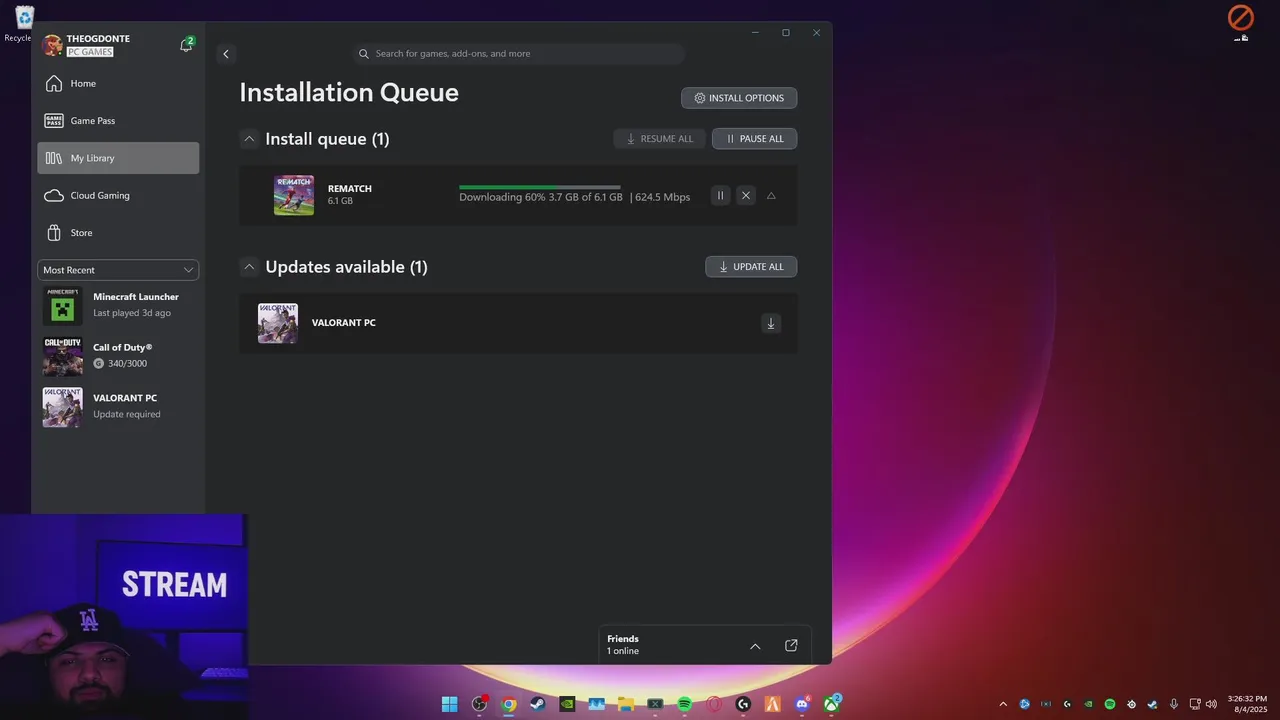Go back using the arrow icon
This screenshot has width=1280, height=720.
tap(226, 54)
